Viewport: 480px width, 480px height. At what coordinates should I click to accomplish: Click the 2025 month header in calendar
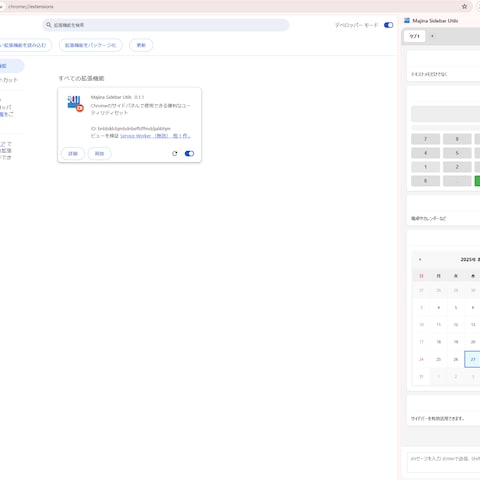pyautogui.click(x=470, y=259)
